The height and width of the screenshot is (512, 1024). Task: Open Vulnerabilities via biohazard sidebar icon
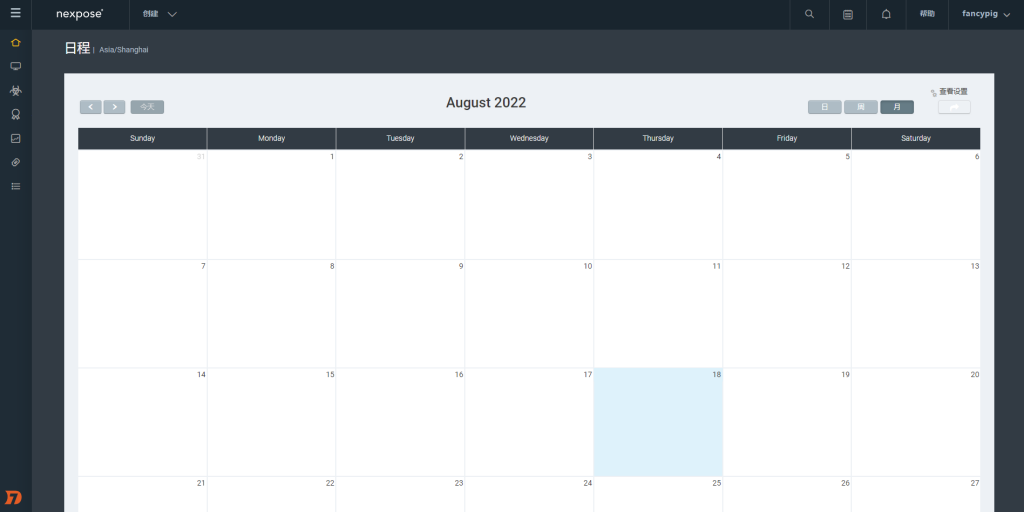pos(16,90)
